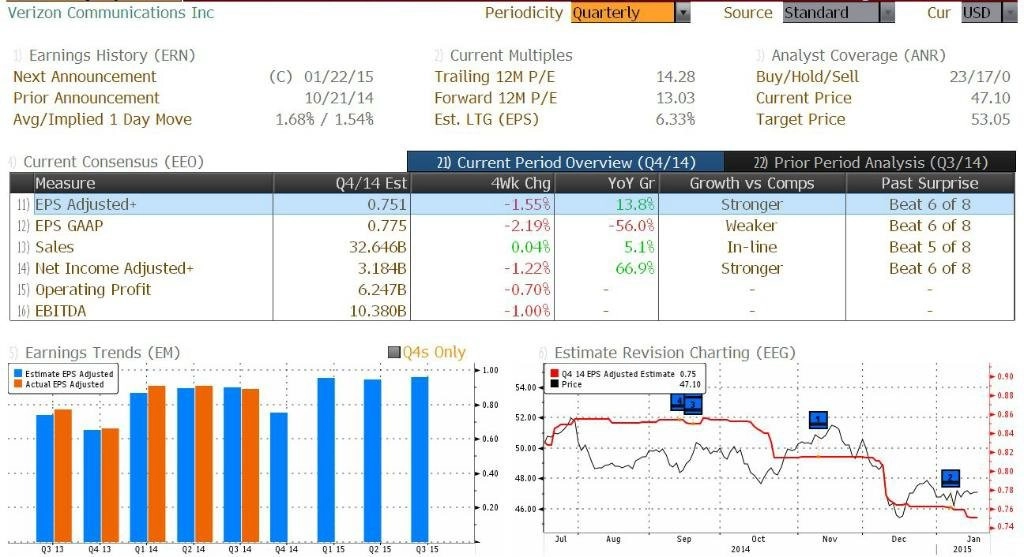The image size is (1024, 557).
Task: Open the Cur USD currency dropdown
Action: 989,13
